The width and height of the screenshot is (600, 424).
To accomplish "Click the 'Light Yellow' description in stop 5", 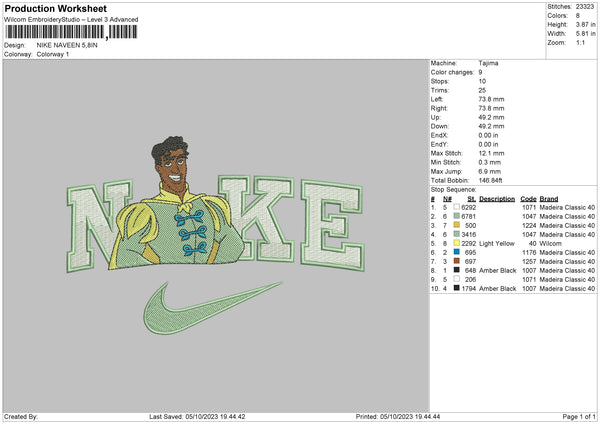I will [x=497, y=243].
